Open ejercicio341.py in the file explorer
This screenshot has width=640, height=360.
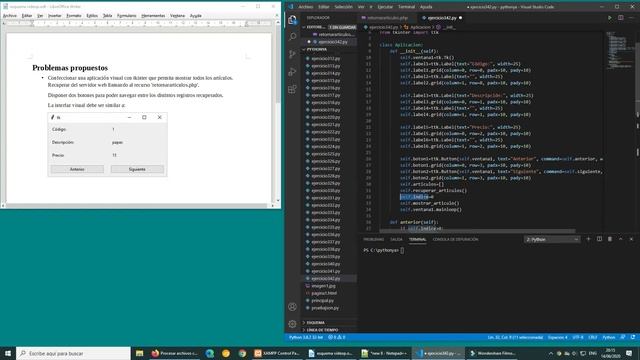(x=325, y=271)
